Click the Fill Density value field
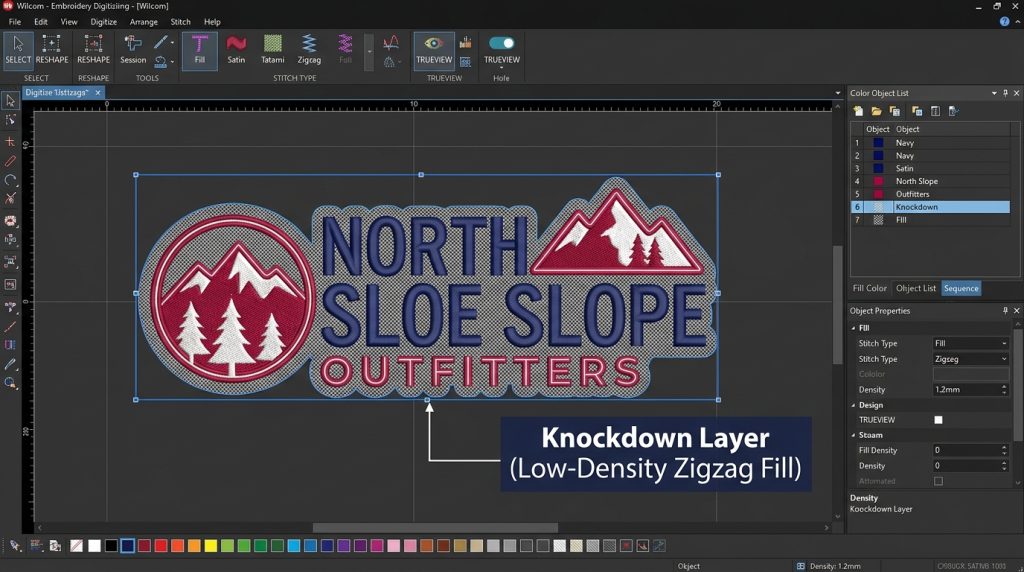Image resolution: width=1024 pixels, height=572 pixels. tap(966, 450)
